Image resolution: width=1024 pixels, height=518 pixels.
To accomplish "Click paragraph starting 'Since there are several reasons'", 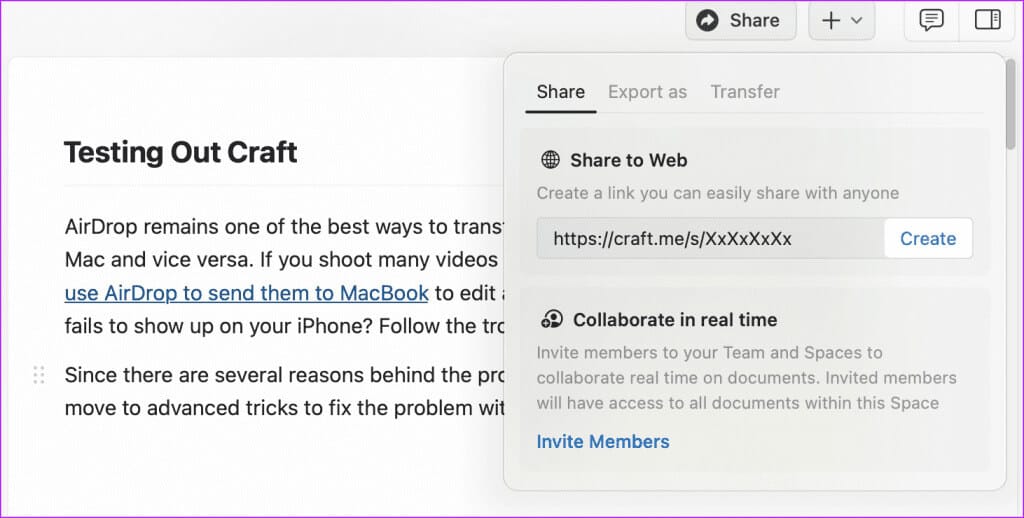I will 285,391.
